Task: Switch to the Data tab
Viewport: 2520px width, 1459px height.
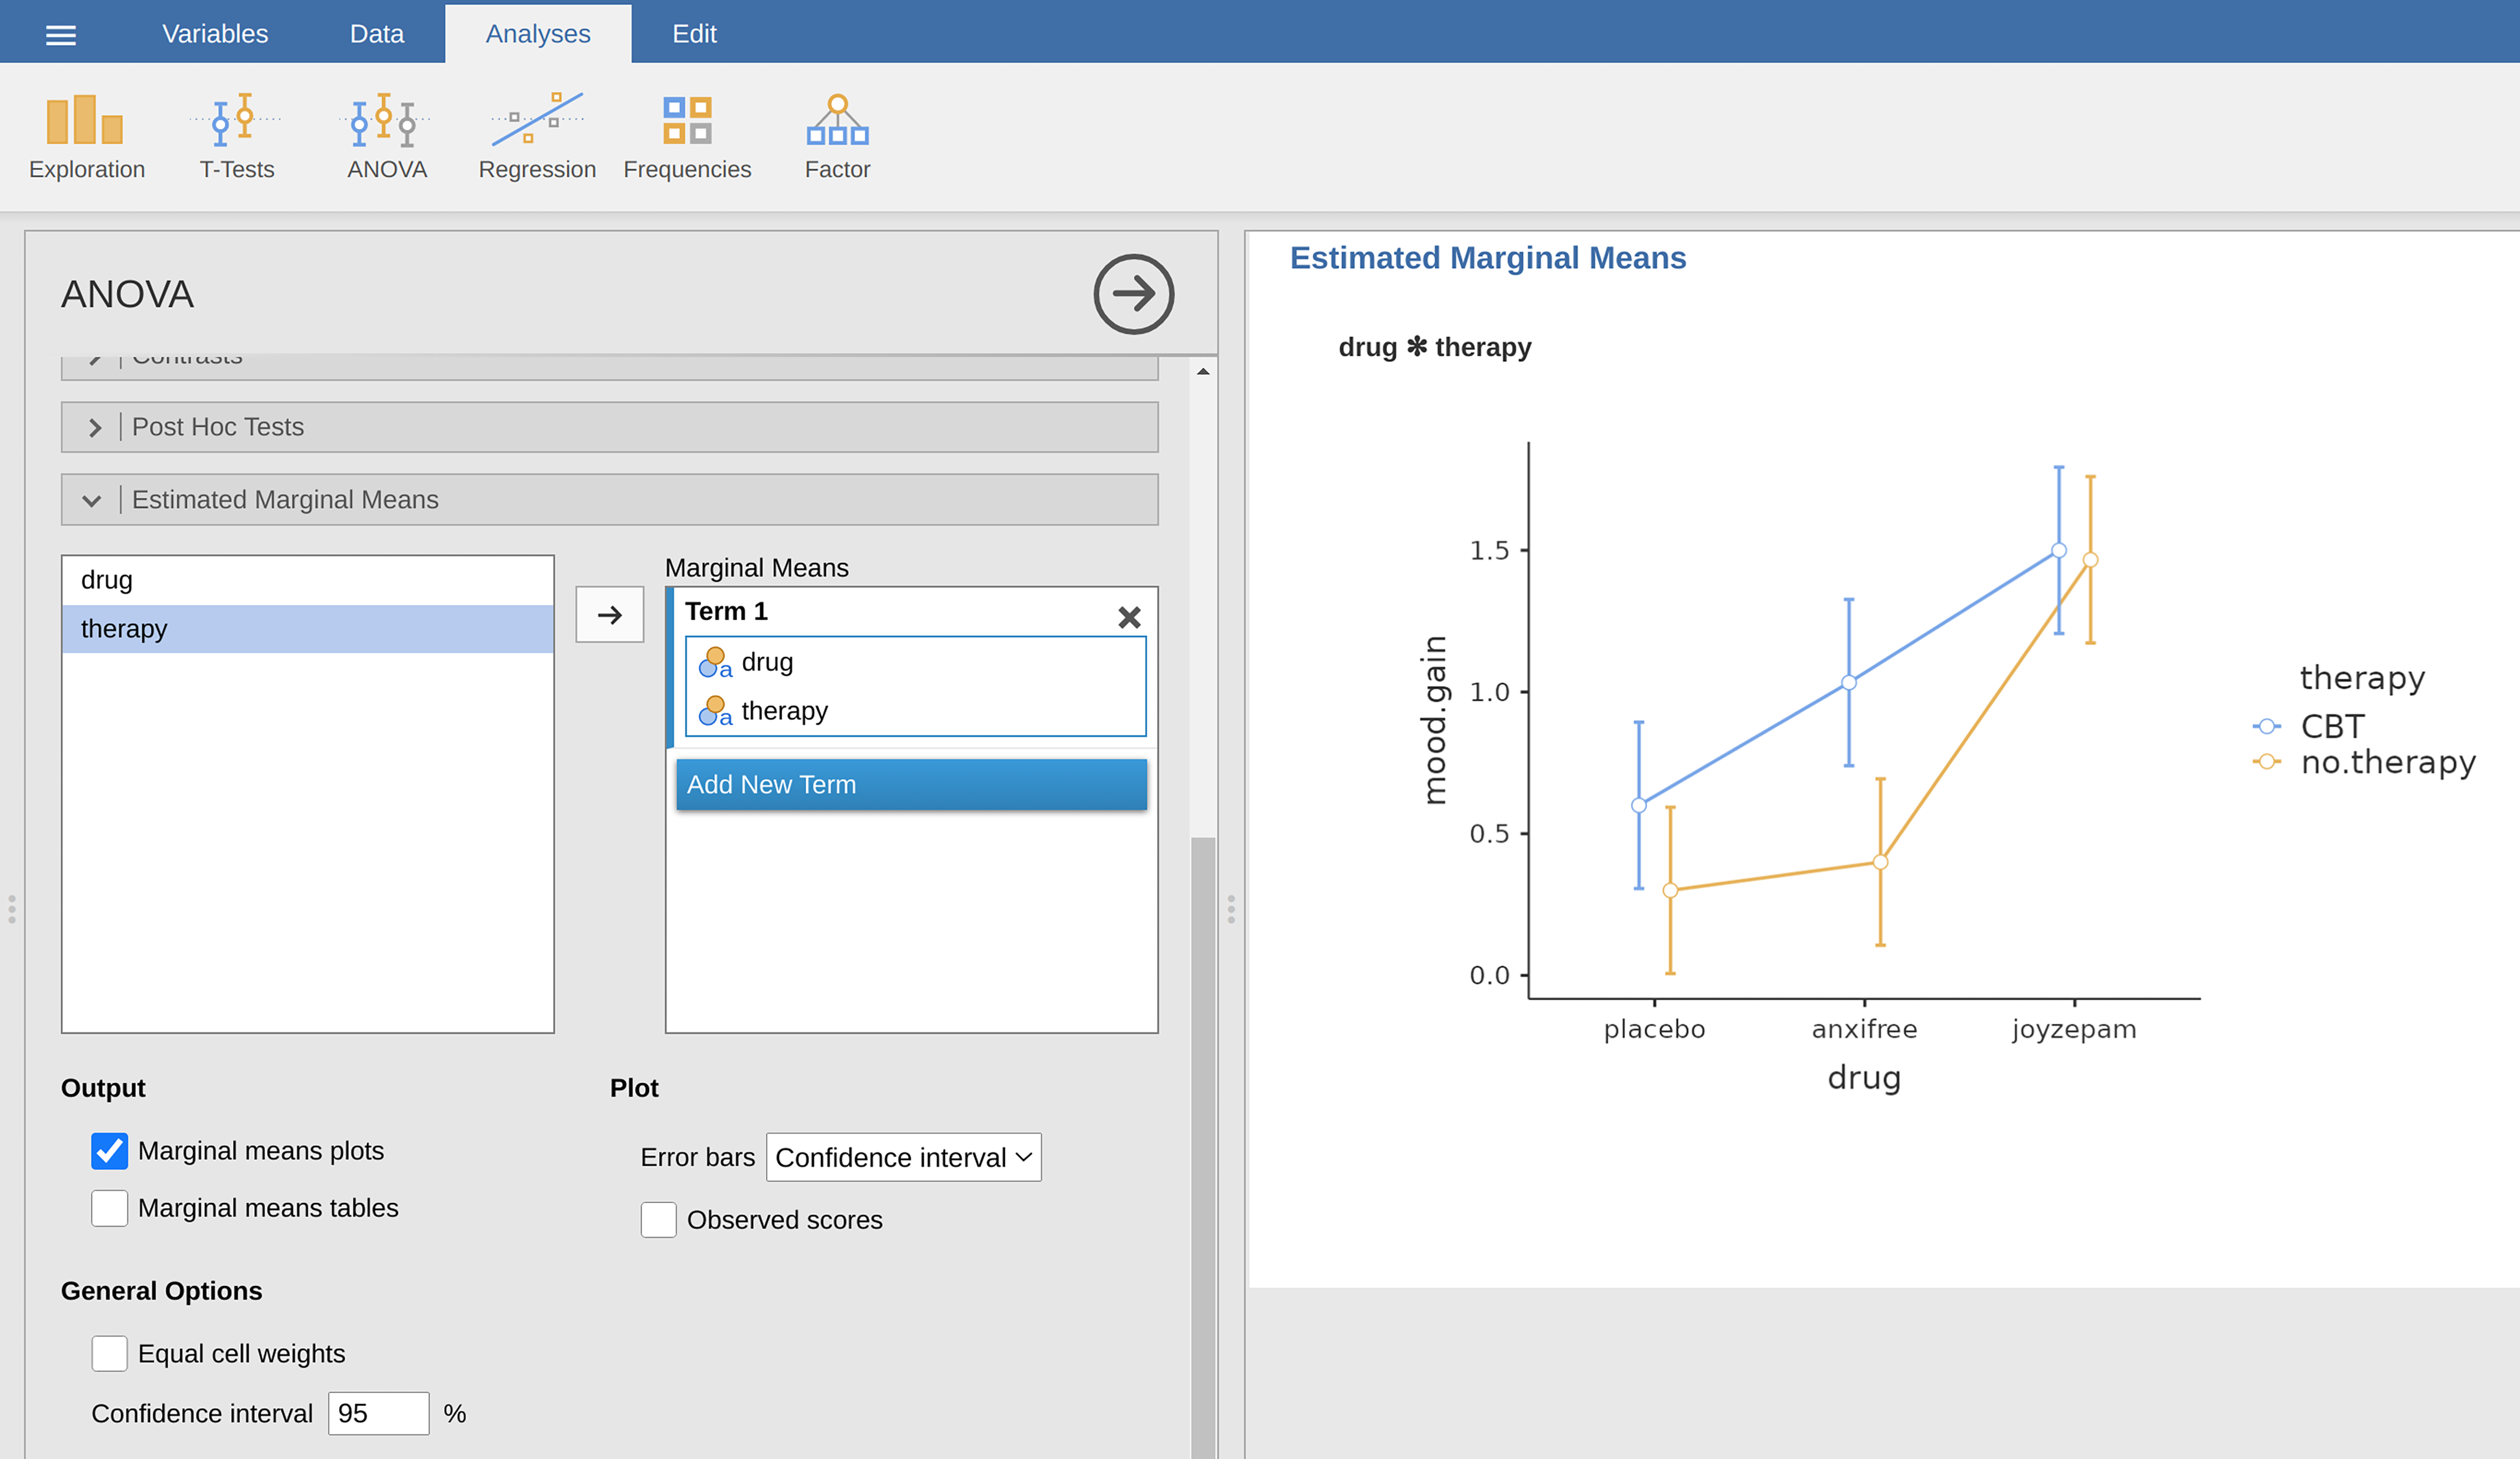Action: (x=376, y=33)
